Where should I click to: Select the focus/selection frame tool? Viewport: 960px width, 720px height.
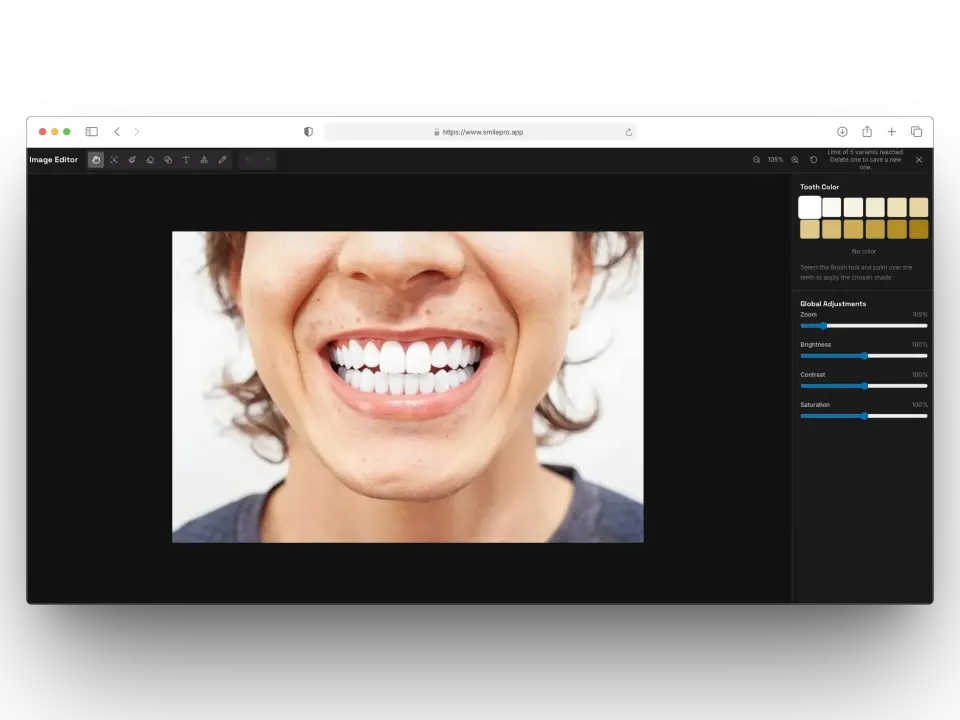click(114, 160)
